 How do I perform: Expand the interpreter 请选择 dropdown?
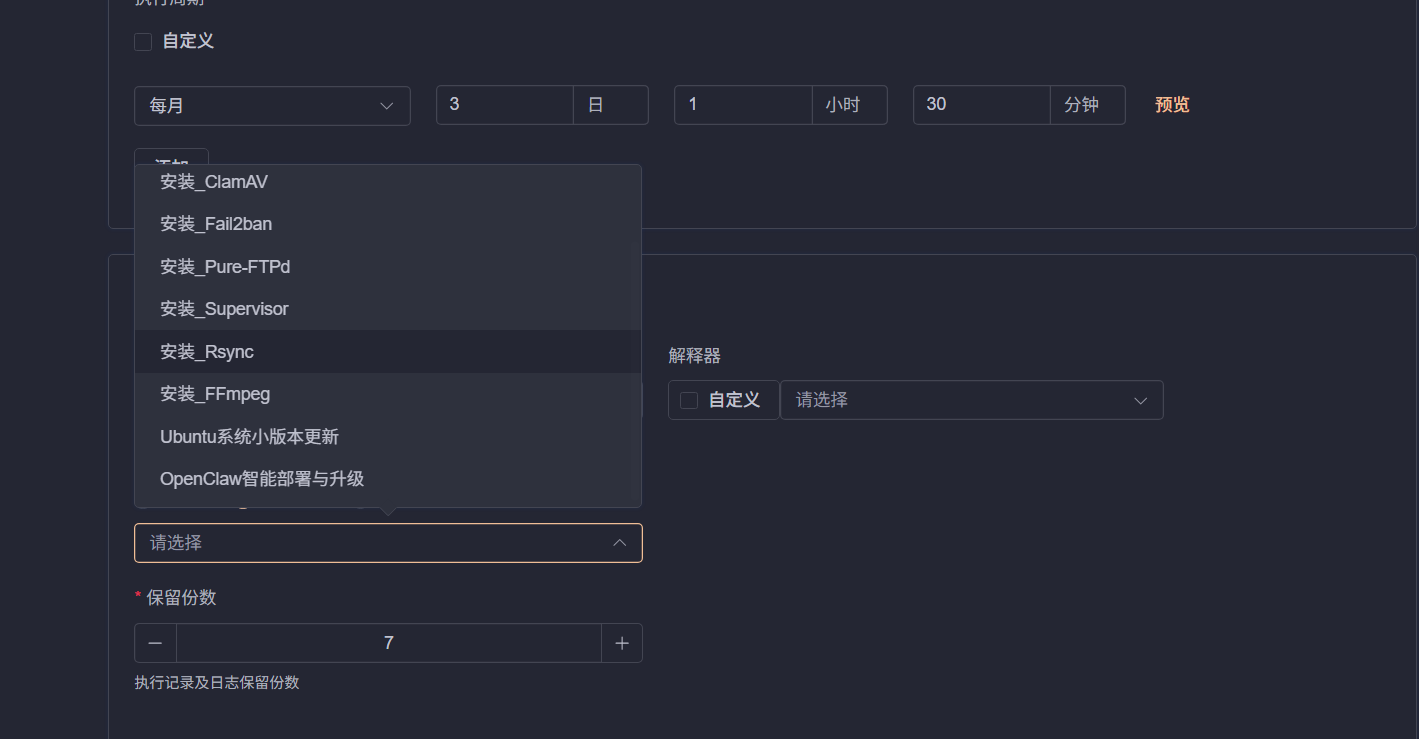971,400
